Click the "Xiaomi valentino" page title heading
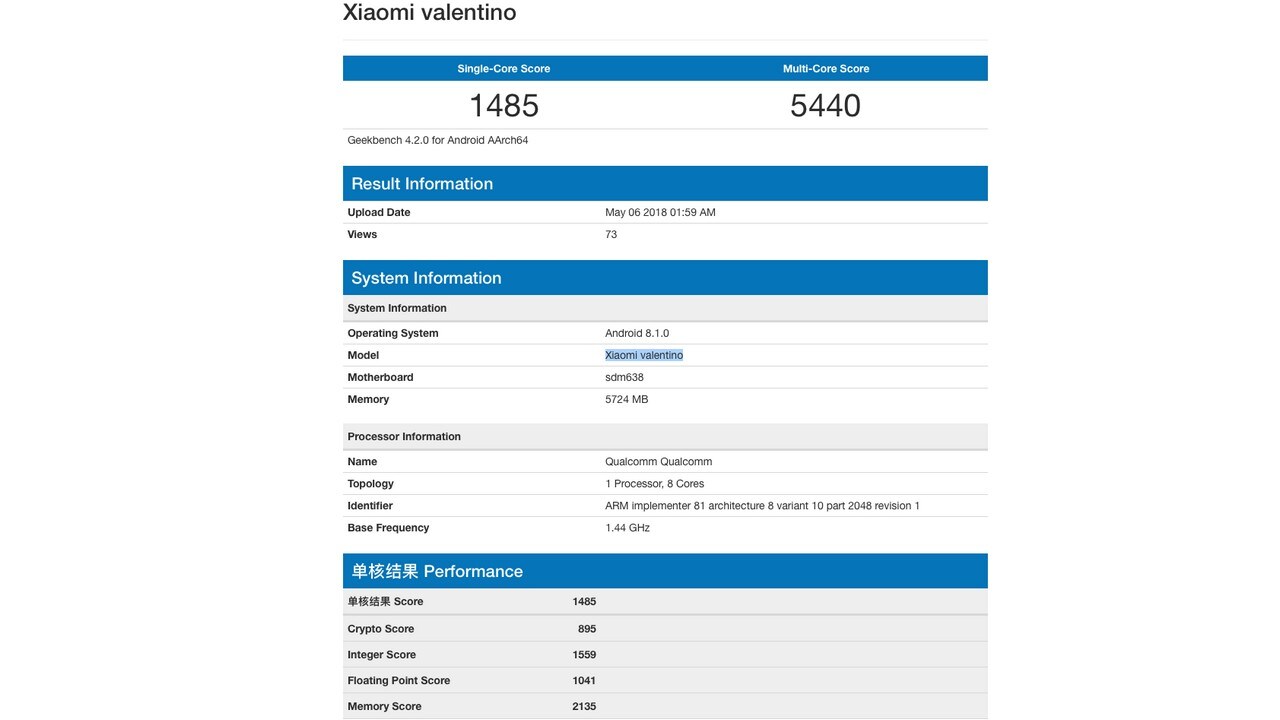 pos(429,13)
